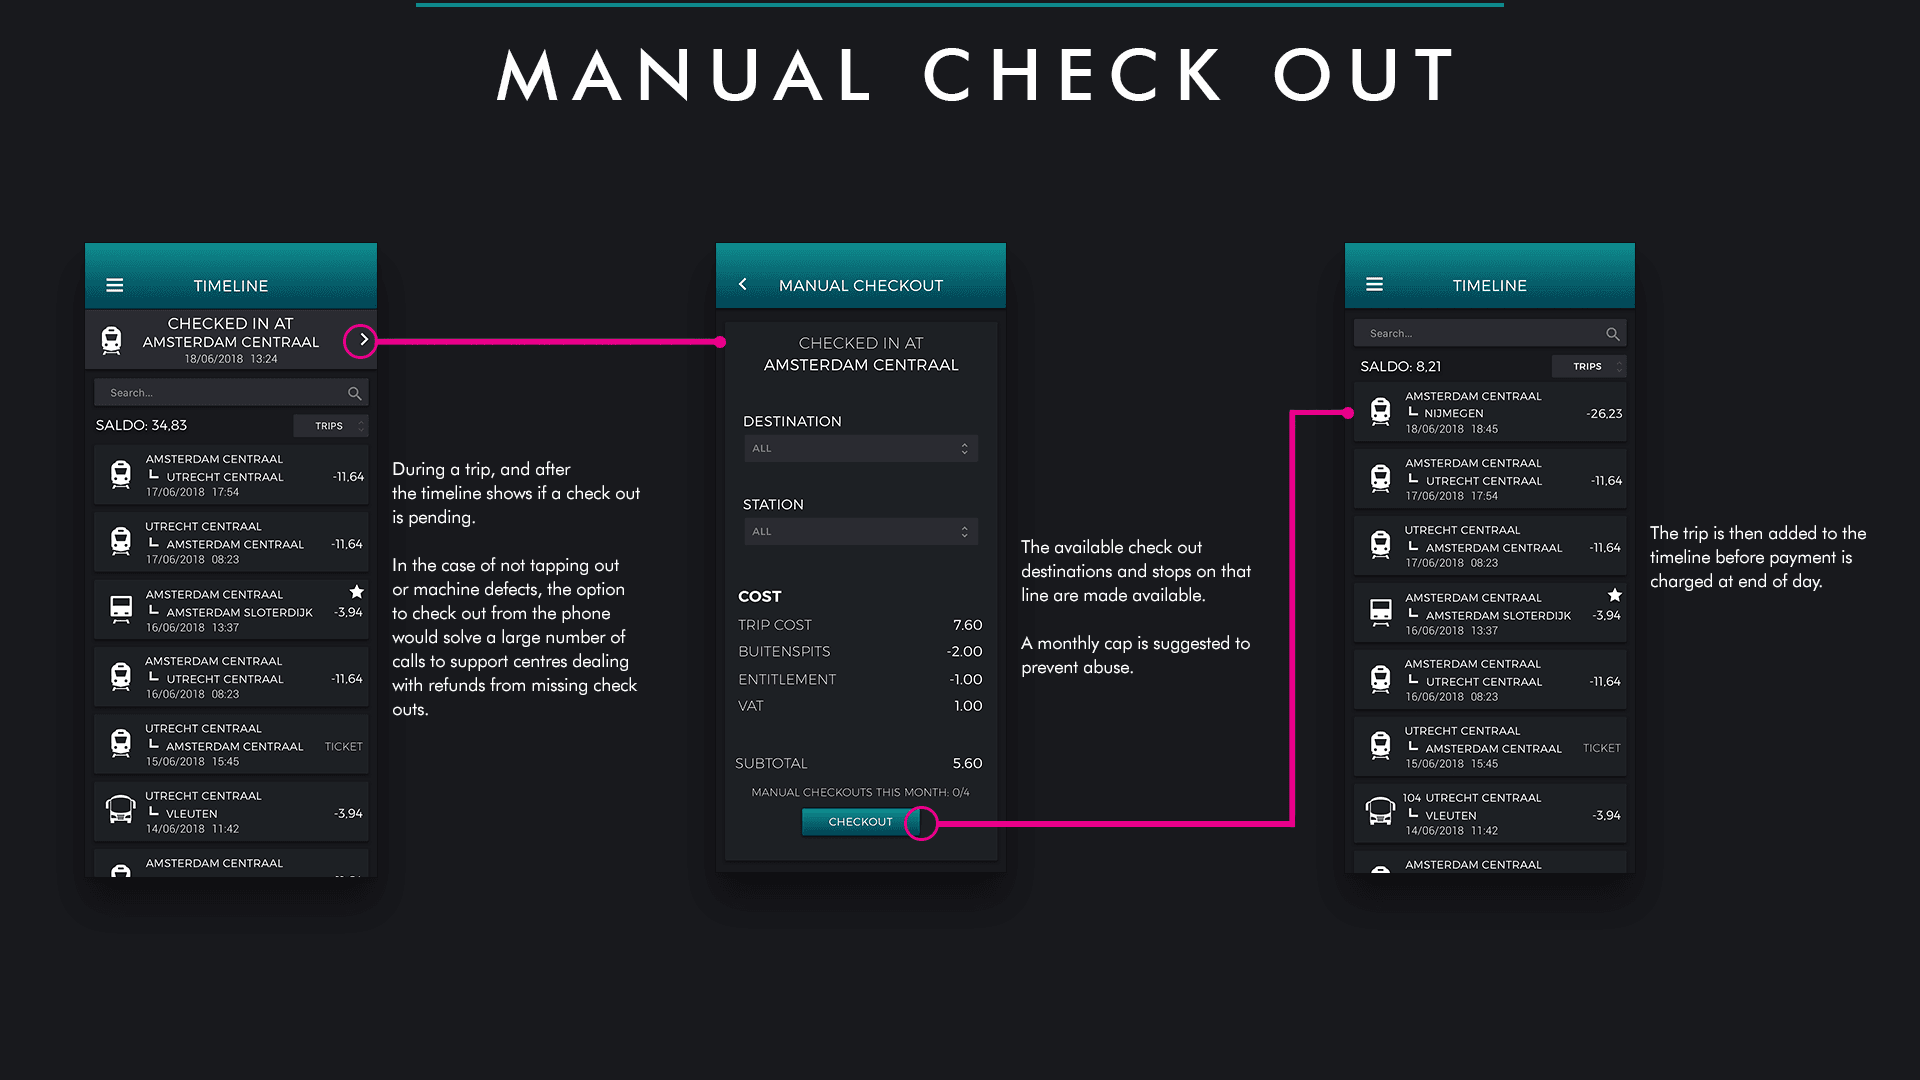Open the Destination ALL dropdown
Screen dimensions: 1920x1080
pos(860,448)
